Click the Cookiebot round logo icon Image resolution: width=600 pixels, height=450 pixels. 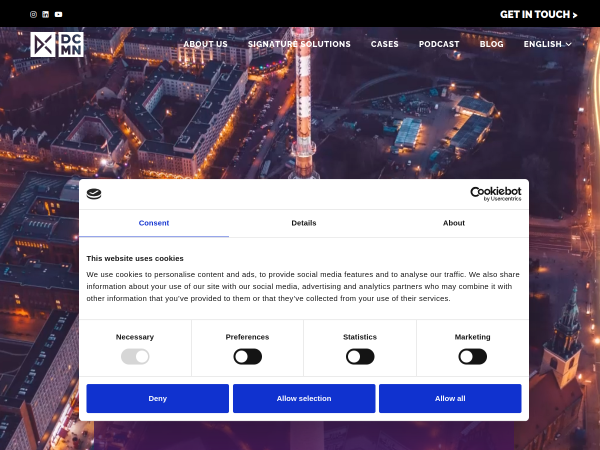tap(94, 194)
